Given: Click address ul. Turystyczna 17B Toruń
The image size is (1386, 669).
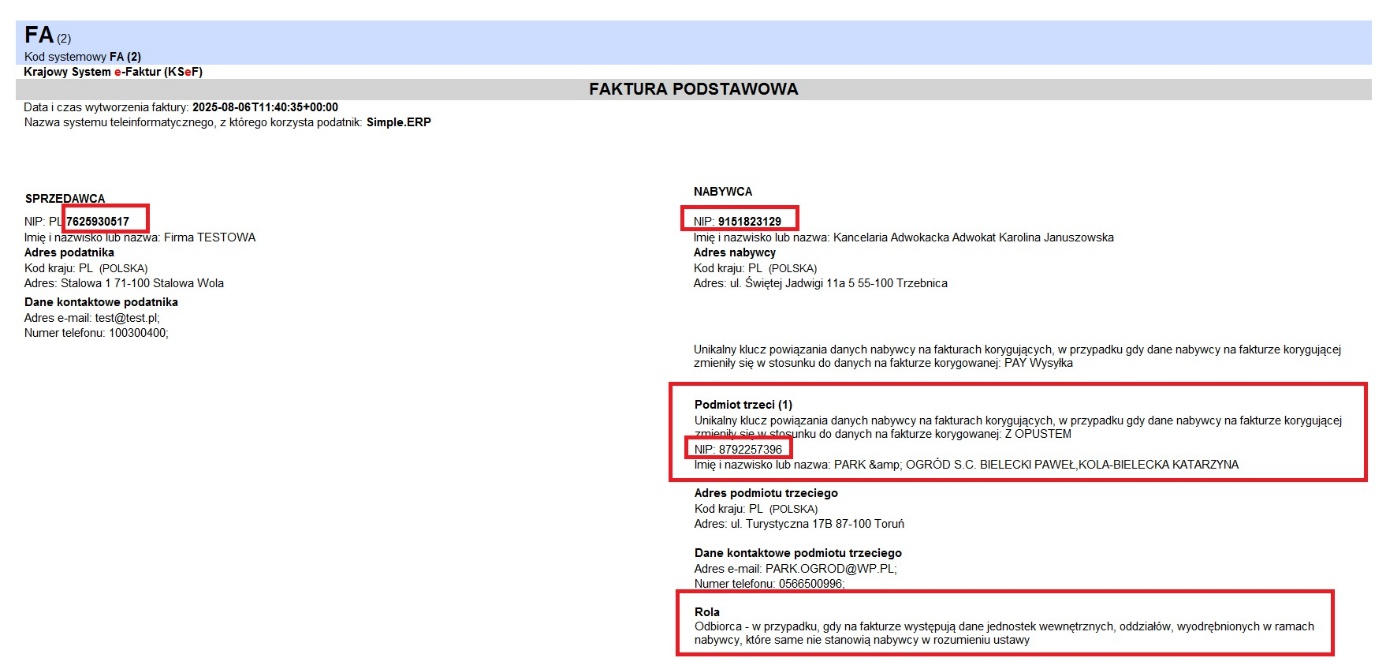Looking at the screenshot, I should point(821,523).
